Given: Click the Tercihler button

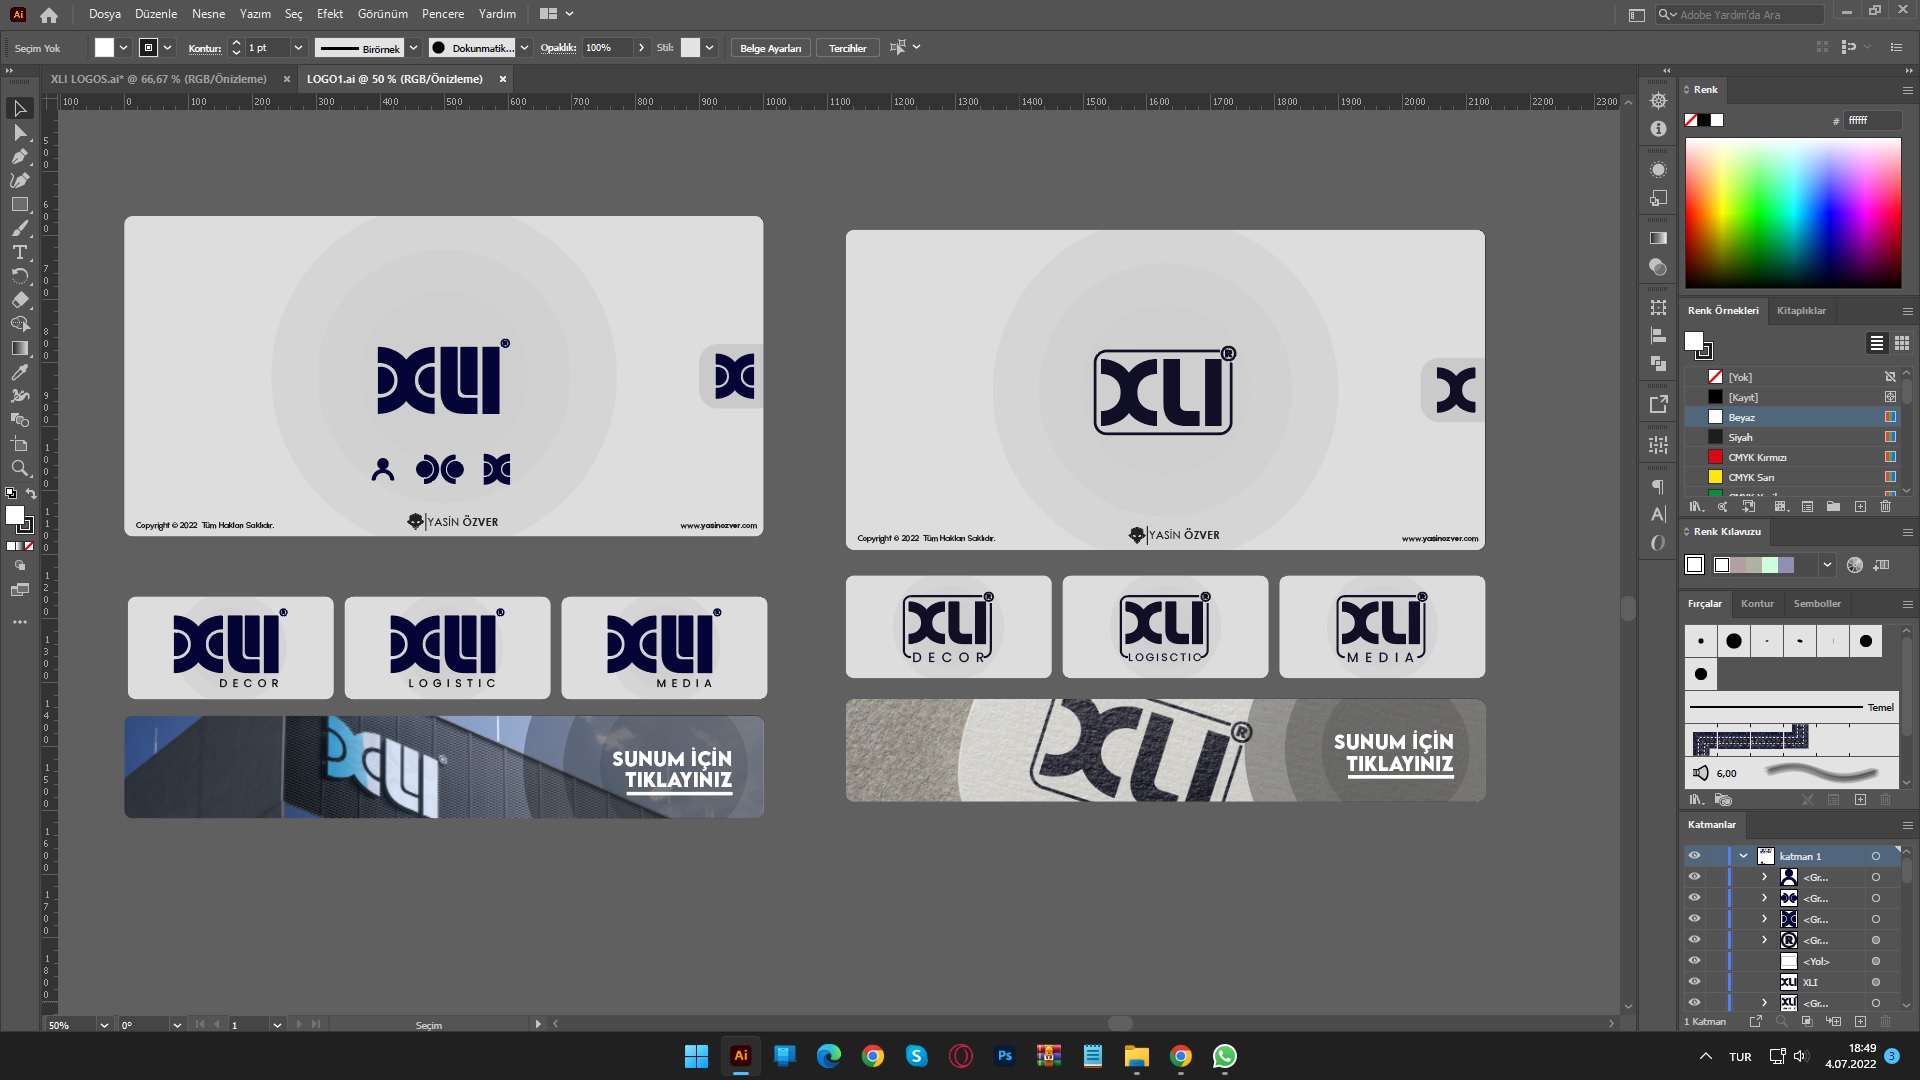Looking at the screenshot, I should coord(847,48).
